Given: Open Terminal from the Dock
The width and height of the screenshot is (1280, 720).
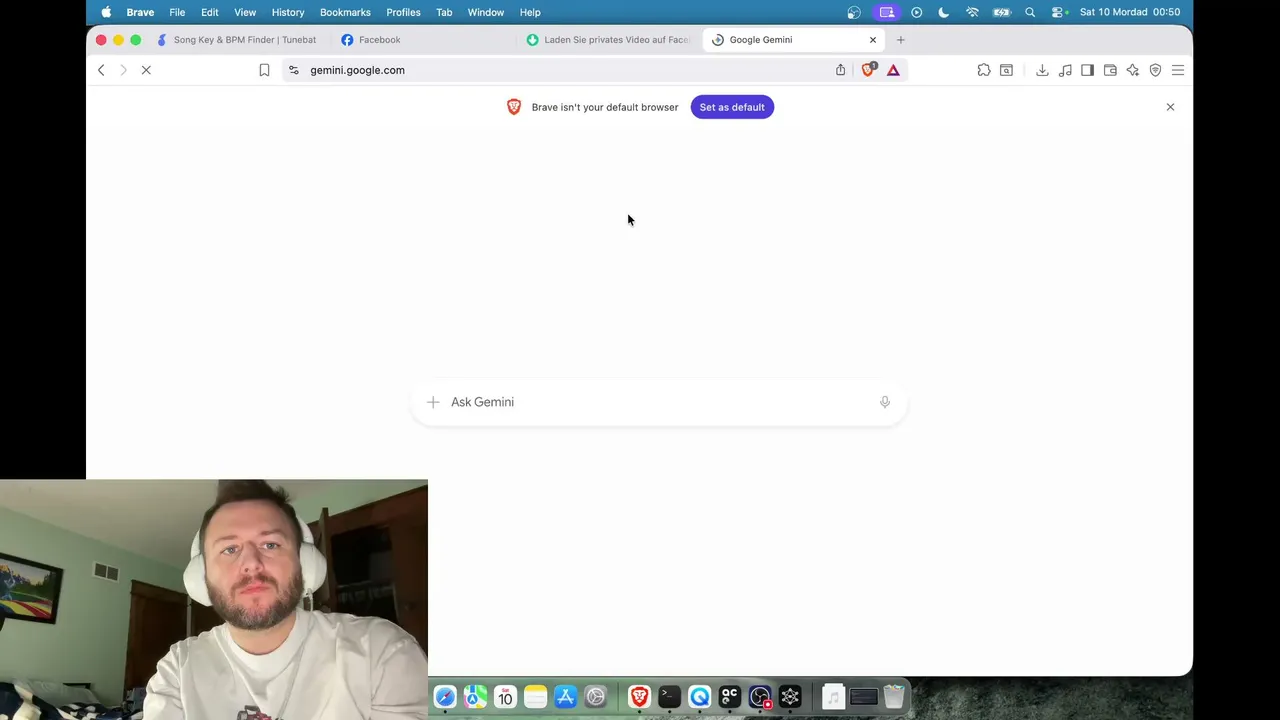Looking at the screenshot, I should tap(669, 697).
